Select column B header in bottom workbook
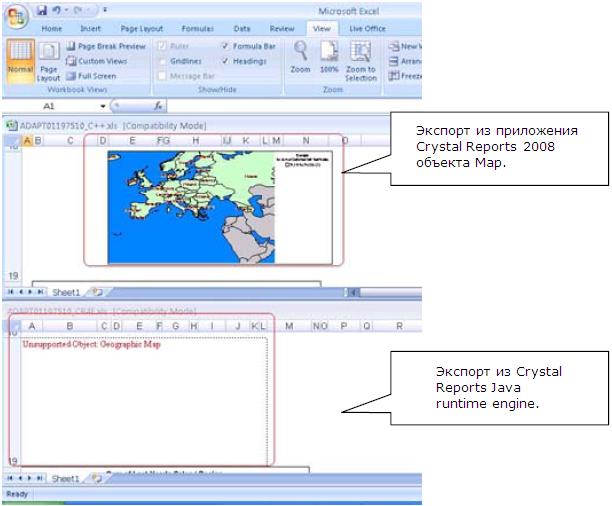 pyautogui.click(x=70, y=326)
